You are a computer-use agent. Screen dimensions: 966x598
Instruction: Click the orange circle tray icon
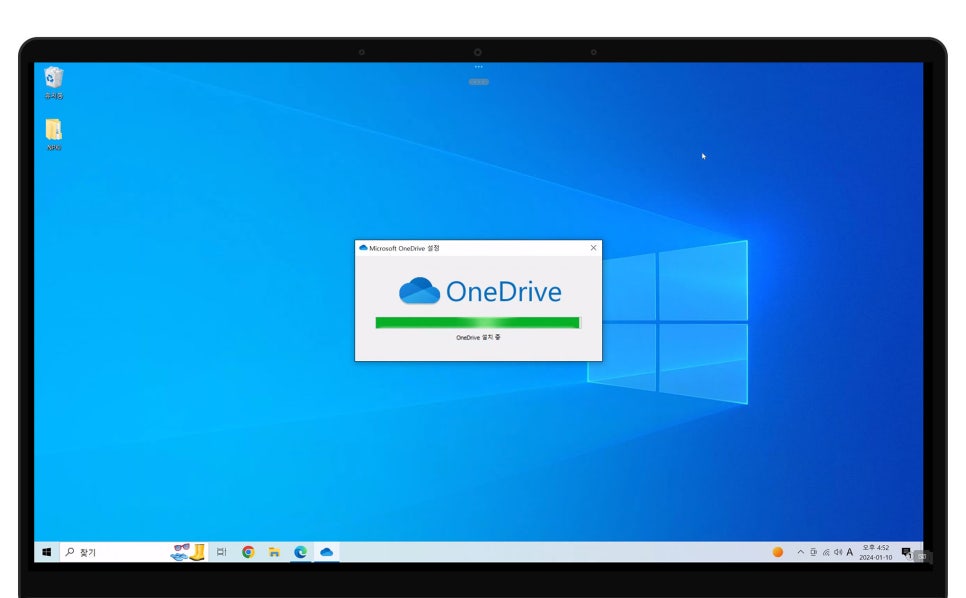[x=777, y=552]
